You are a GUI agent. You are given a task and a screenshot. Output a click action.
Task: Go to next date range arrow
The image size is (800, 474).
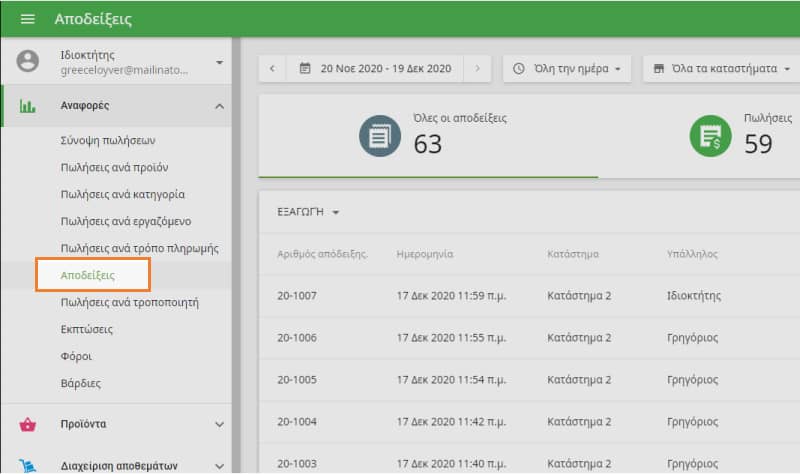478,69
